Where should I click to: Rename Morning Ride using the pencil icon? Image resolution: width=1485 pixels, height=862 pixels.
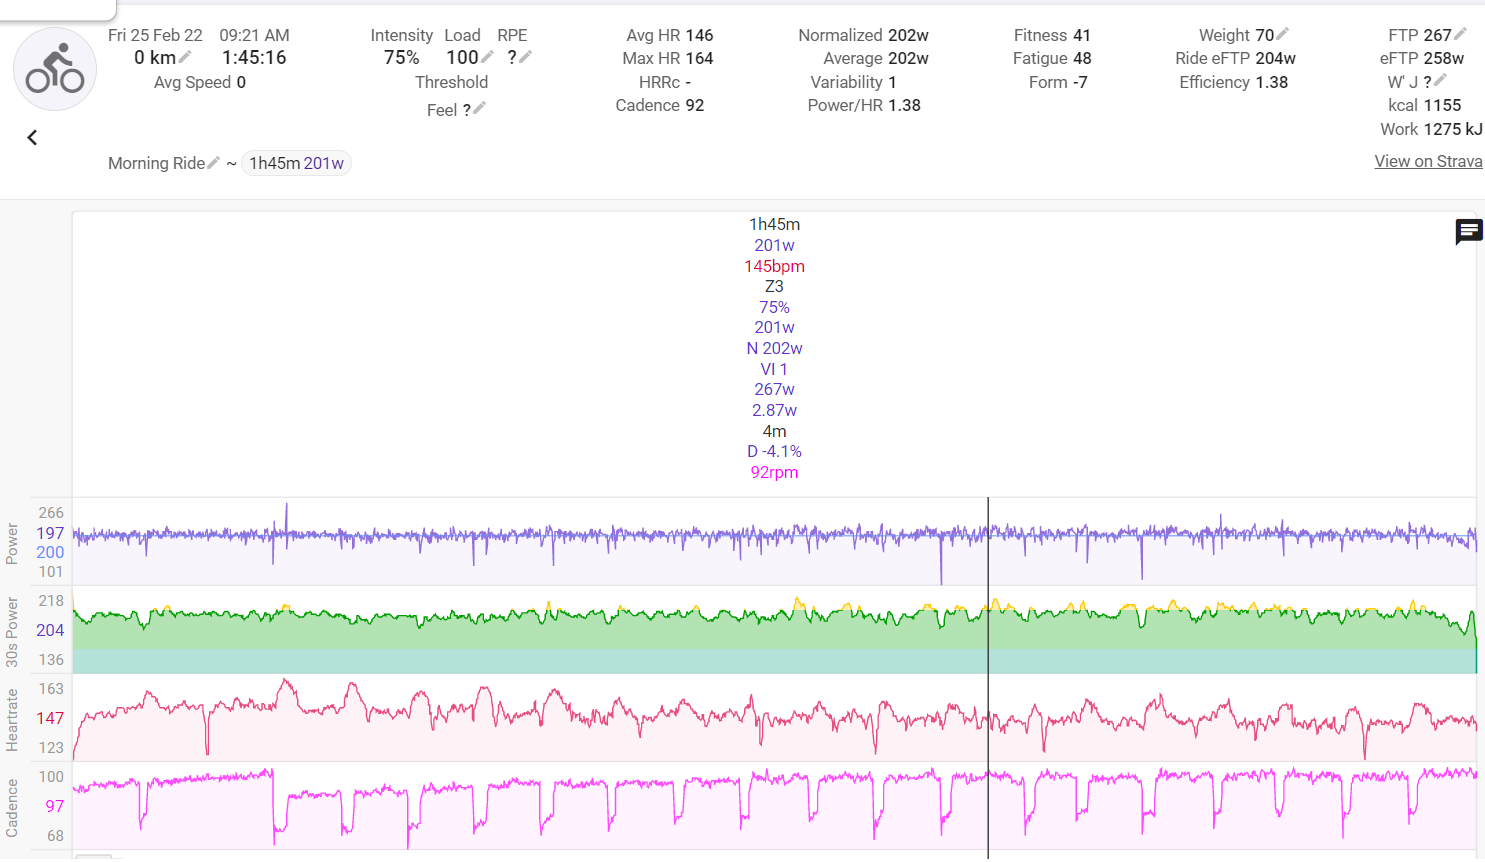[x=213, y=162]
